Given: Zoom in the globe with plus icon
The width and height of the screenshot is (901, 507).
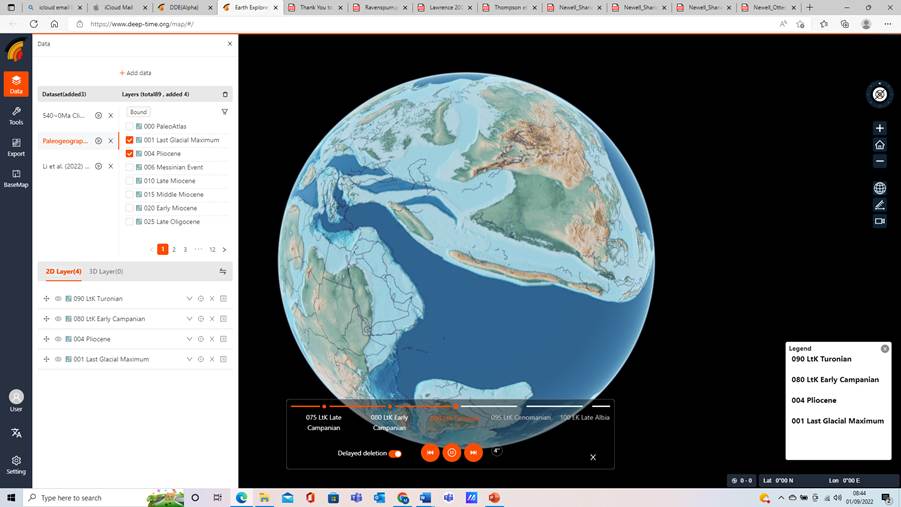Looking at the screenshot, I should tap(879, 128).
